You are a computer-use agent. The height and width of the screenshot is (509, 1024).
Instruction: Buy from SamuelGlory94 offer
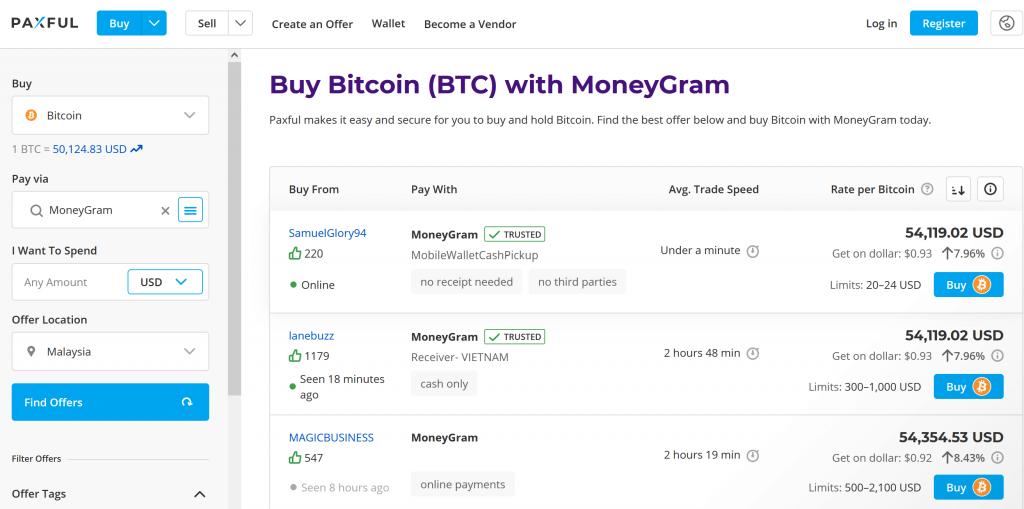(x=968, y=285)
